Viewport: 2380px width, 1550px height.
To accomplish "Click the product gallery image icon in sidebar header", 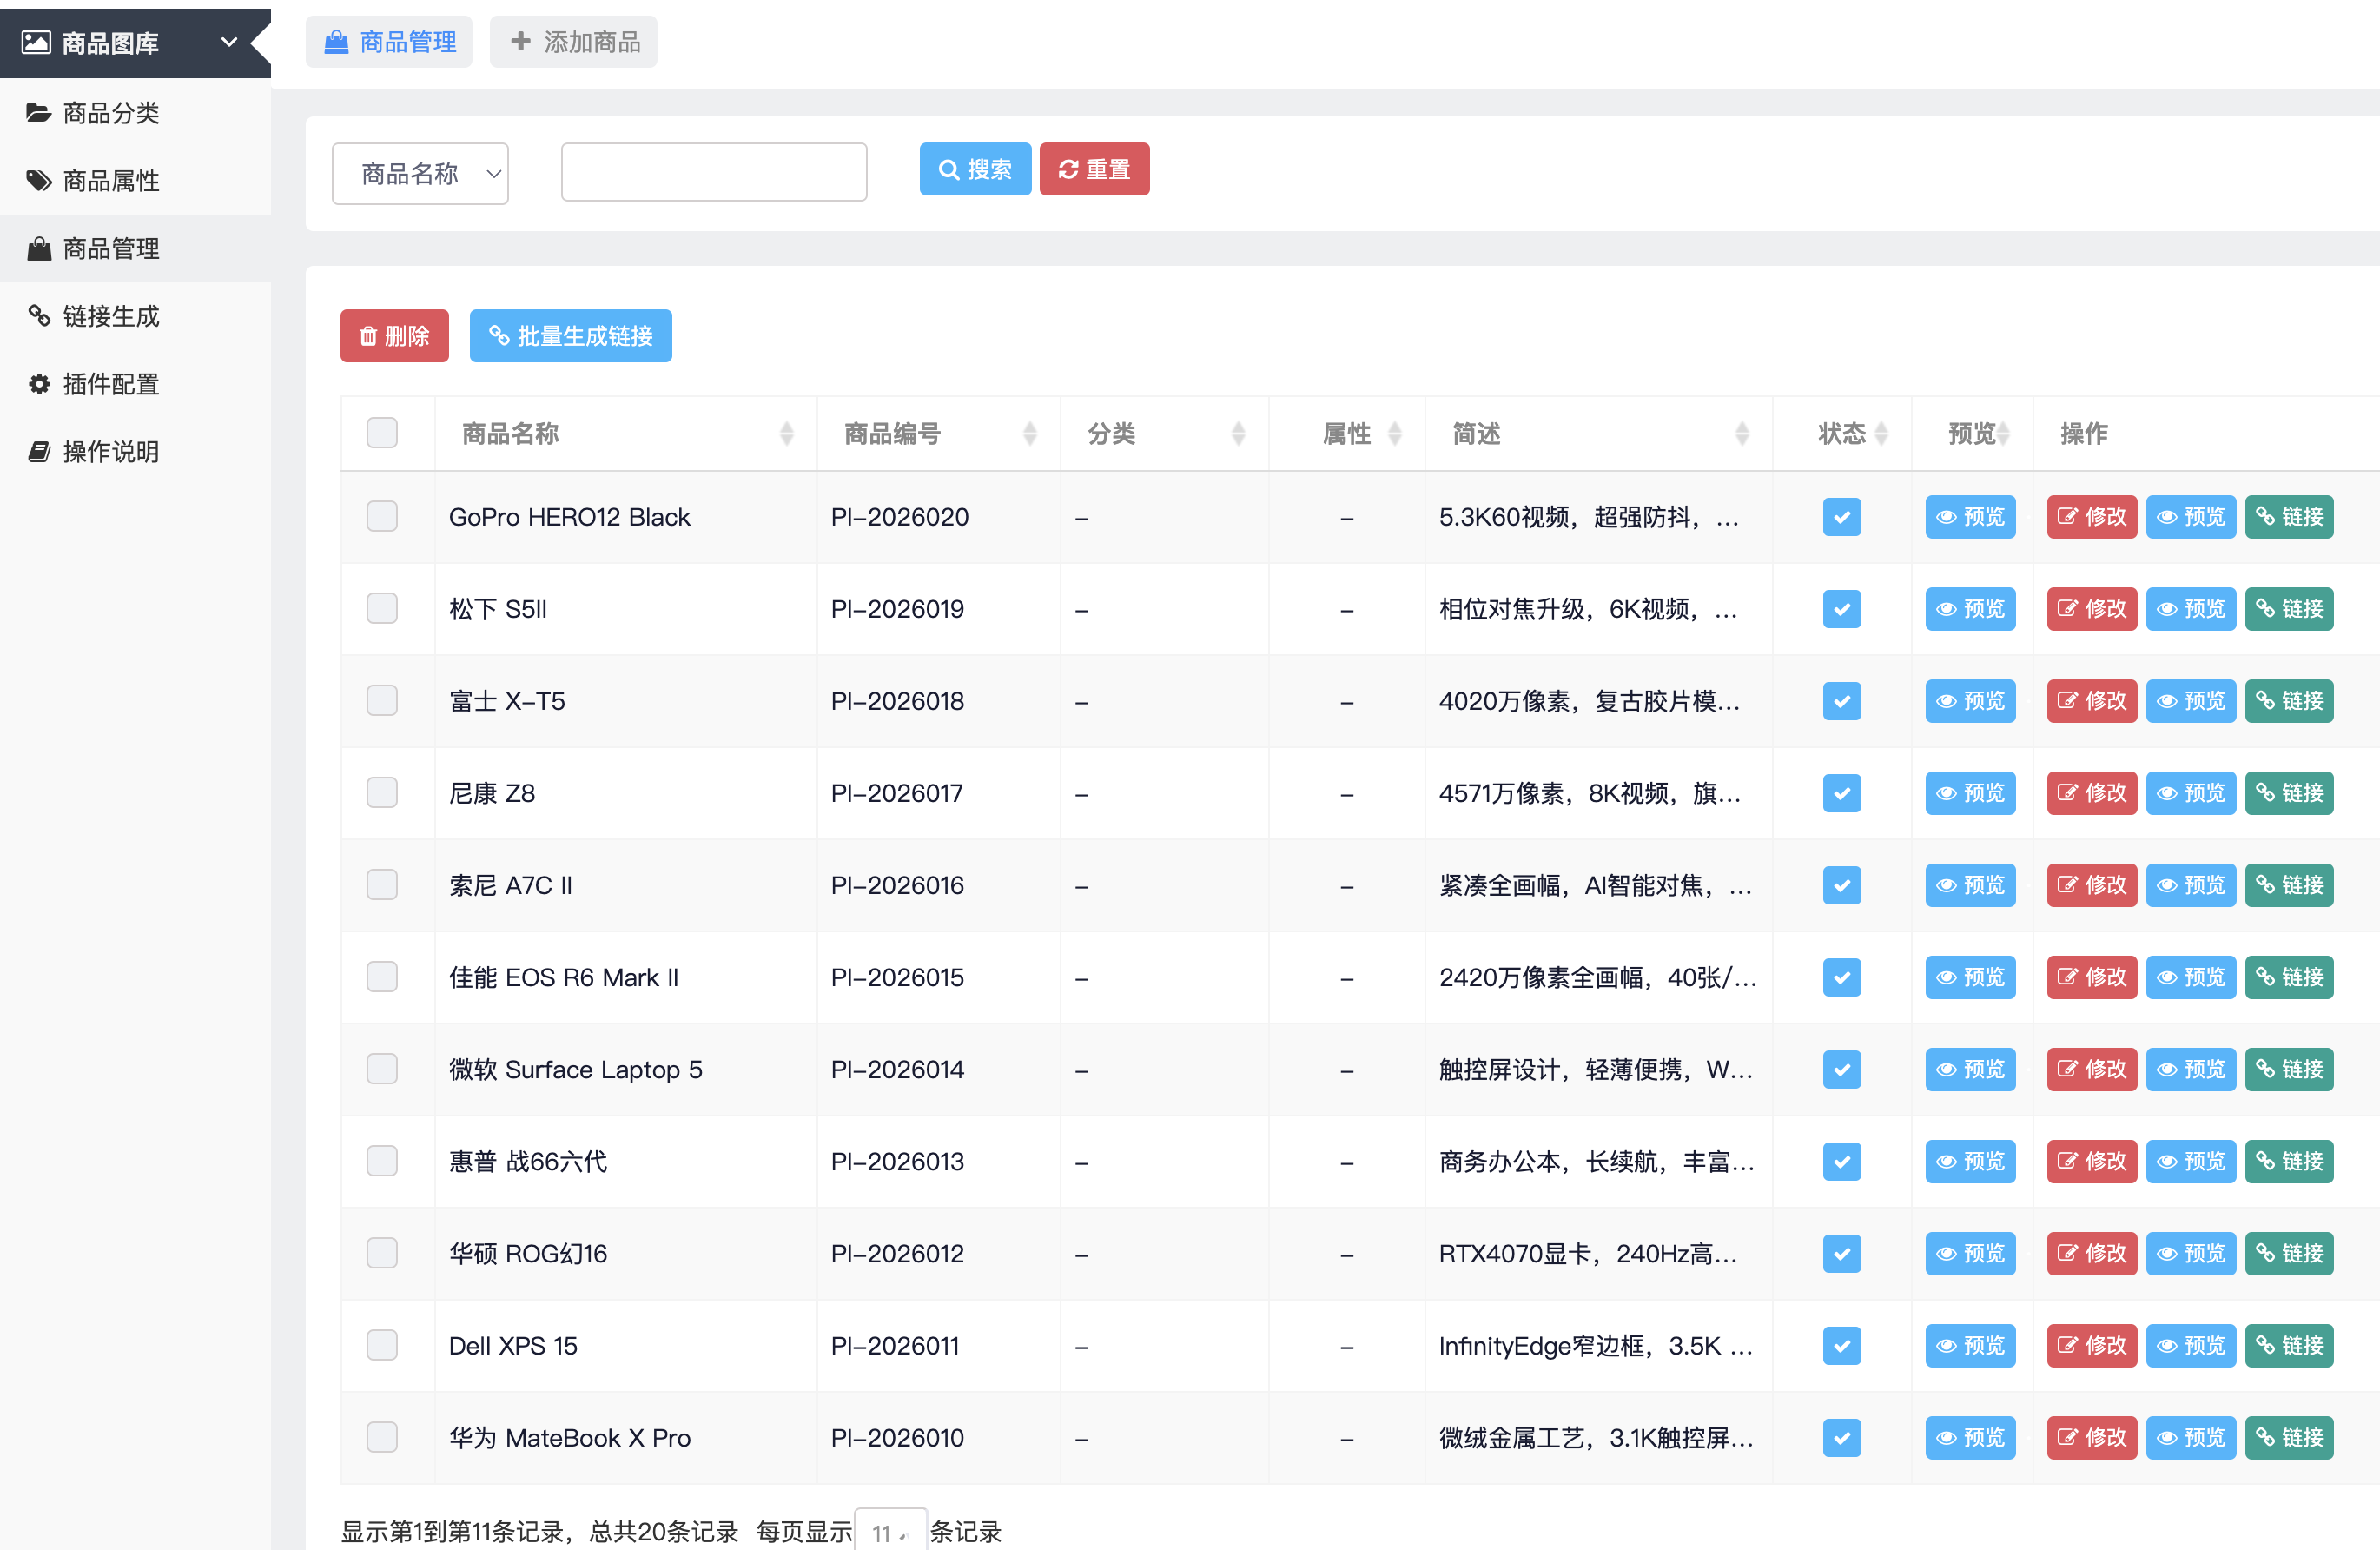I will [x=37, y=42].
